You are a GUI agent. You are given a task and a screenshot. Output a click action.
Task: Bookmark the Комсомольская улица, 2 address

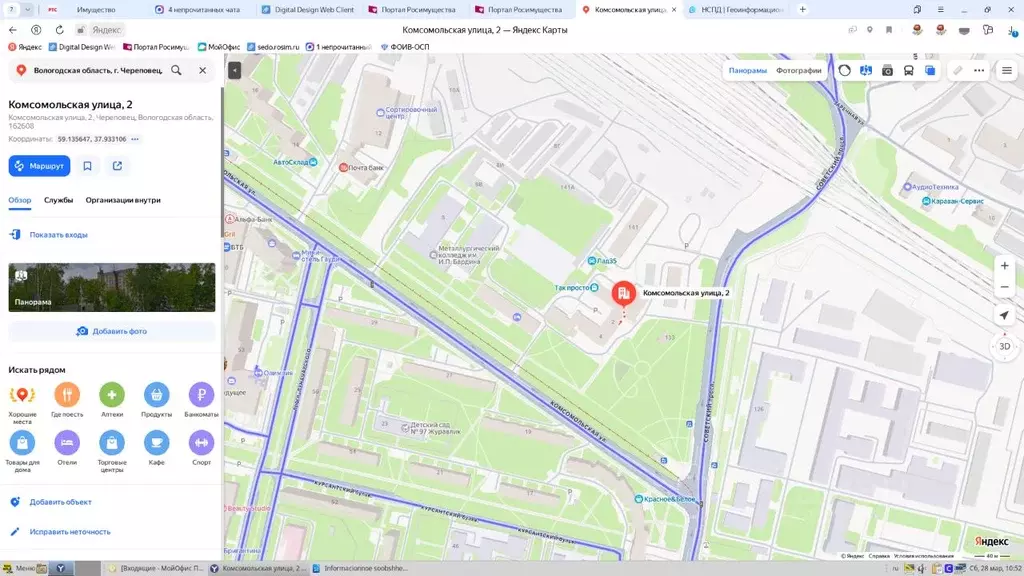[88, 166]
